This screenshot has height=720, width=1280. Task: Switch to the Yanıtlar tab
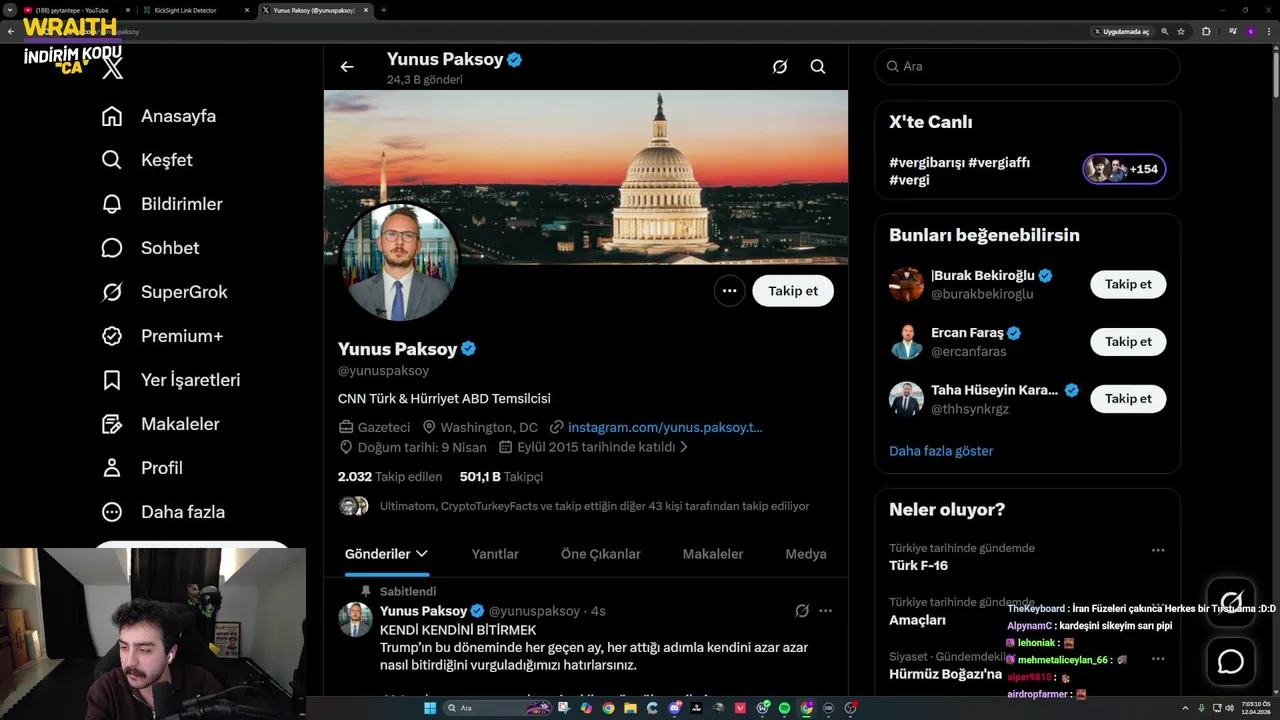point(495,554)
